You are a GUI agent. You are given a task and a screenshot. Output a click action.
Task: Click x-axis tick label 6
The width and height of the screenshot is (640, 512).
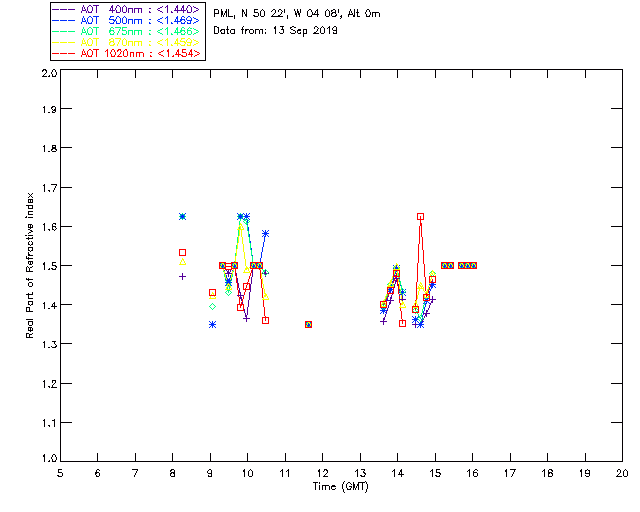tap(98, 473)
